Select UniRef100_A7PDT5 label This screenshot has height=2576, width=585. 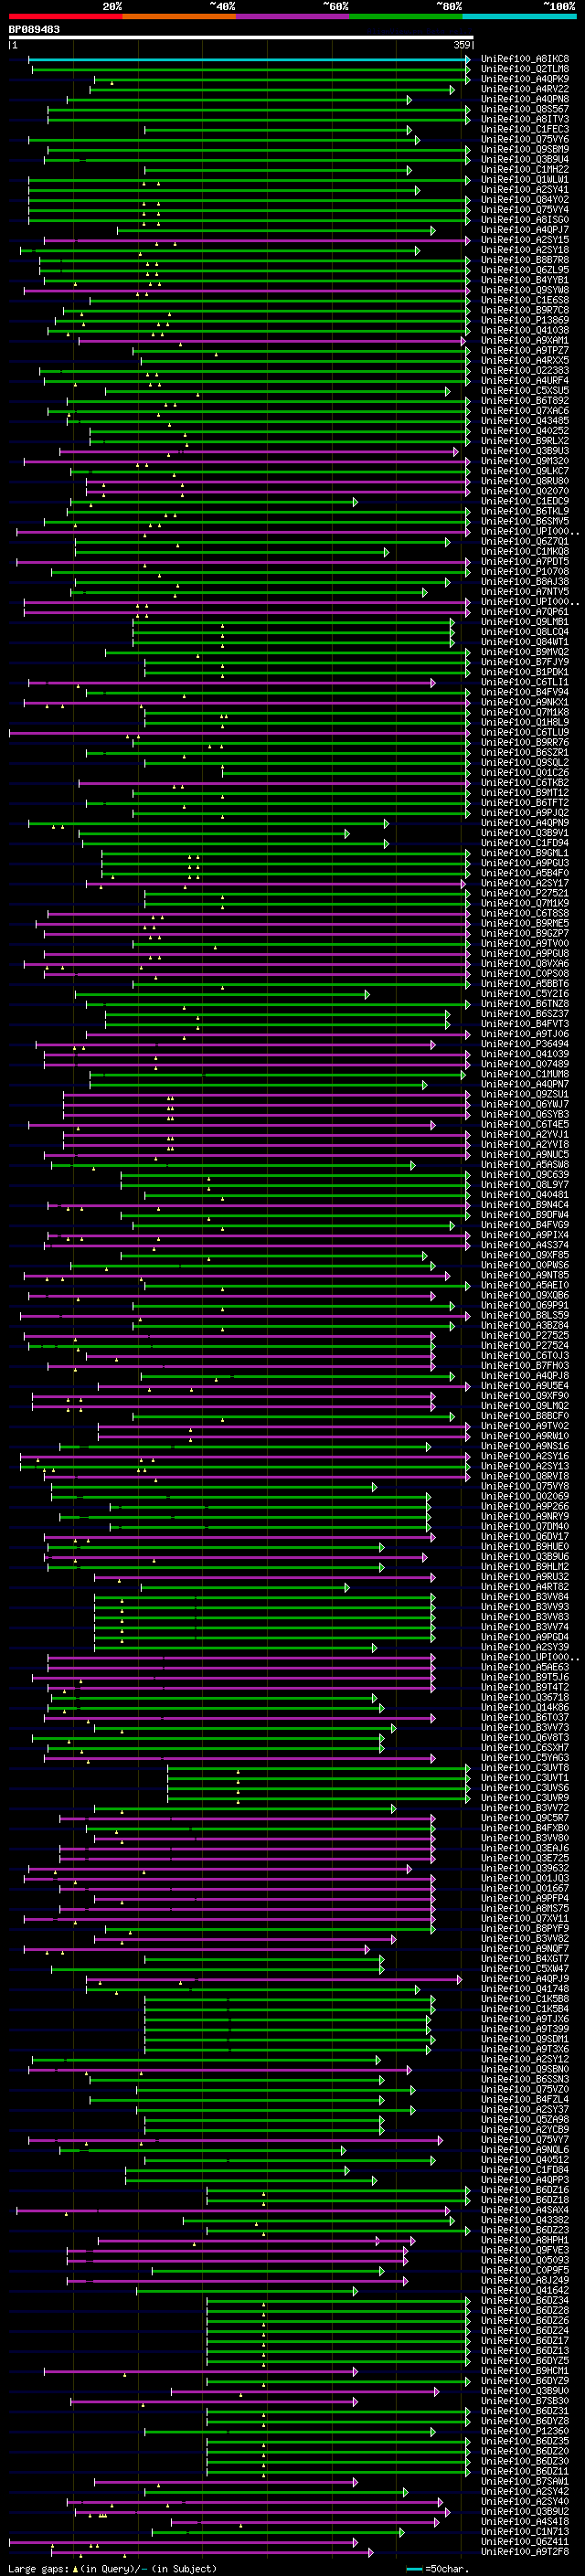click(x=525, y=562)
